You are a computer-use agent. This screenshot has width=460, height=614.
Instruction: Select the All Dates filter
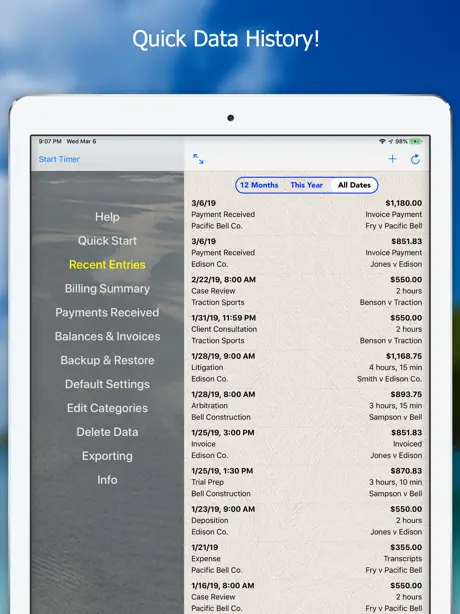pos(354,185)
